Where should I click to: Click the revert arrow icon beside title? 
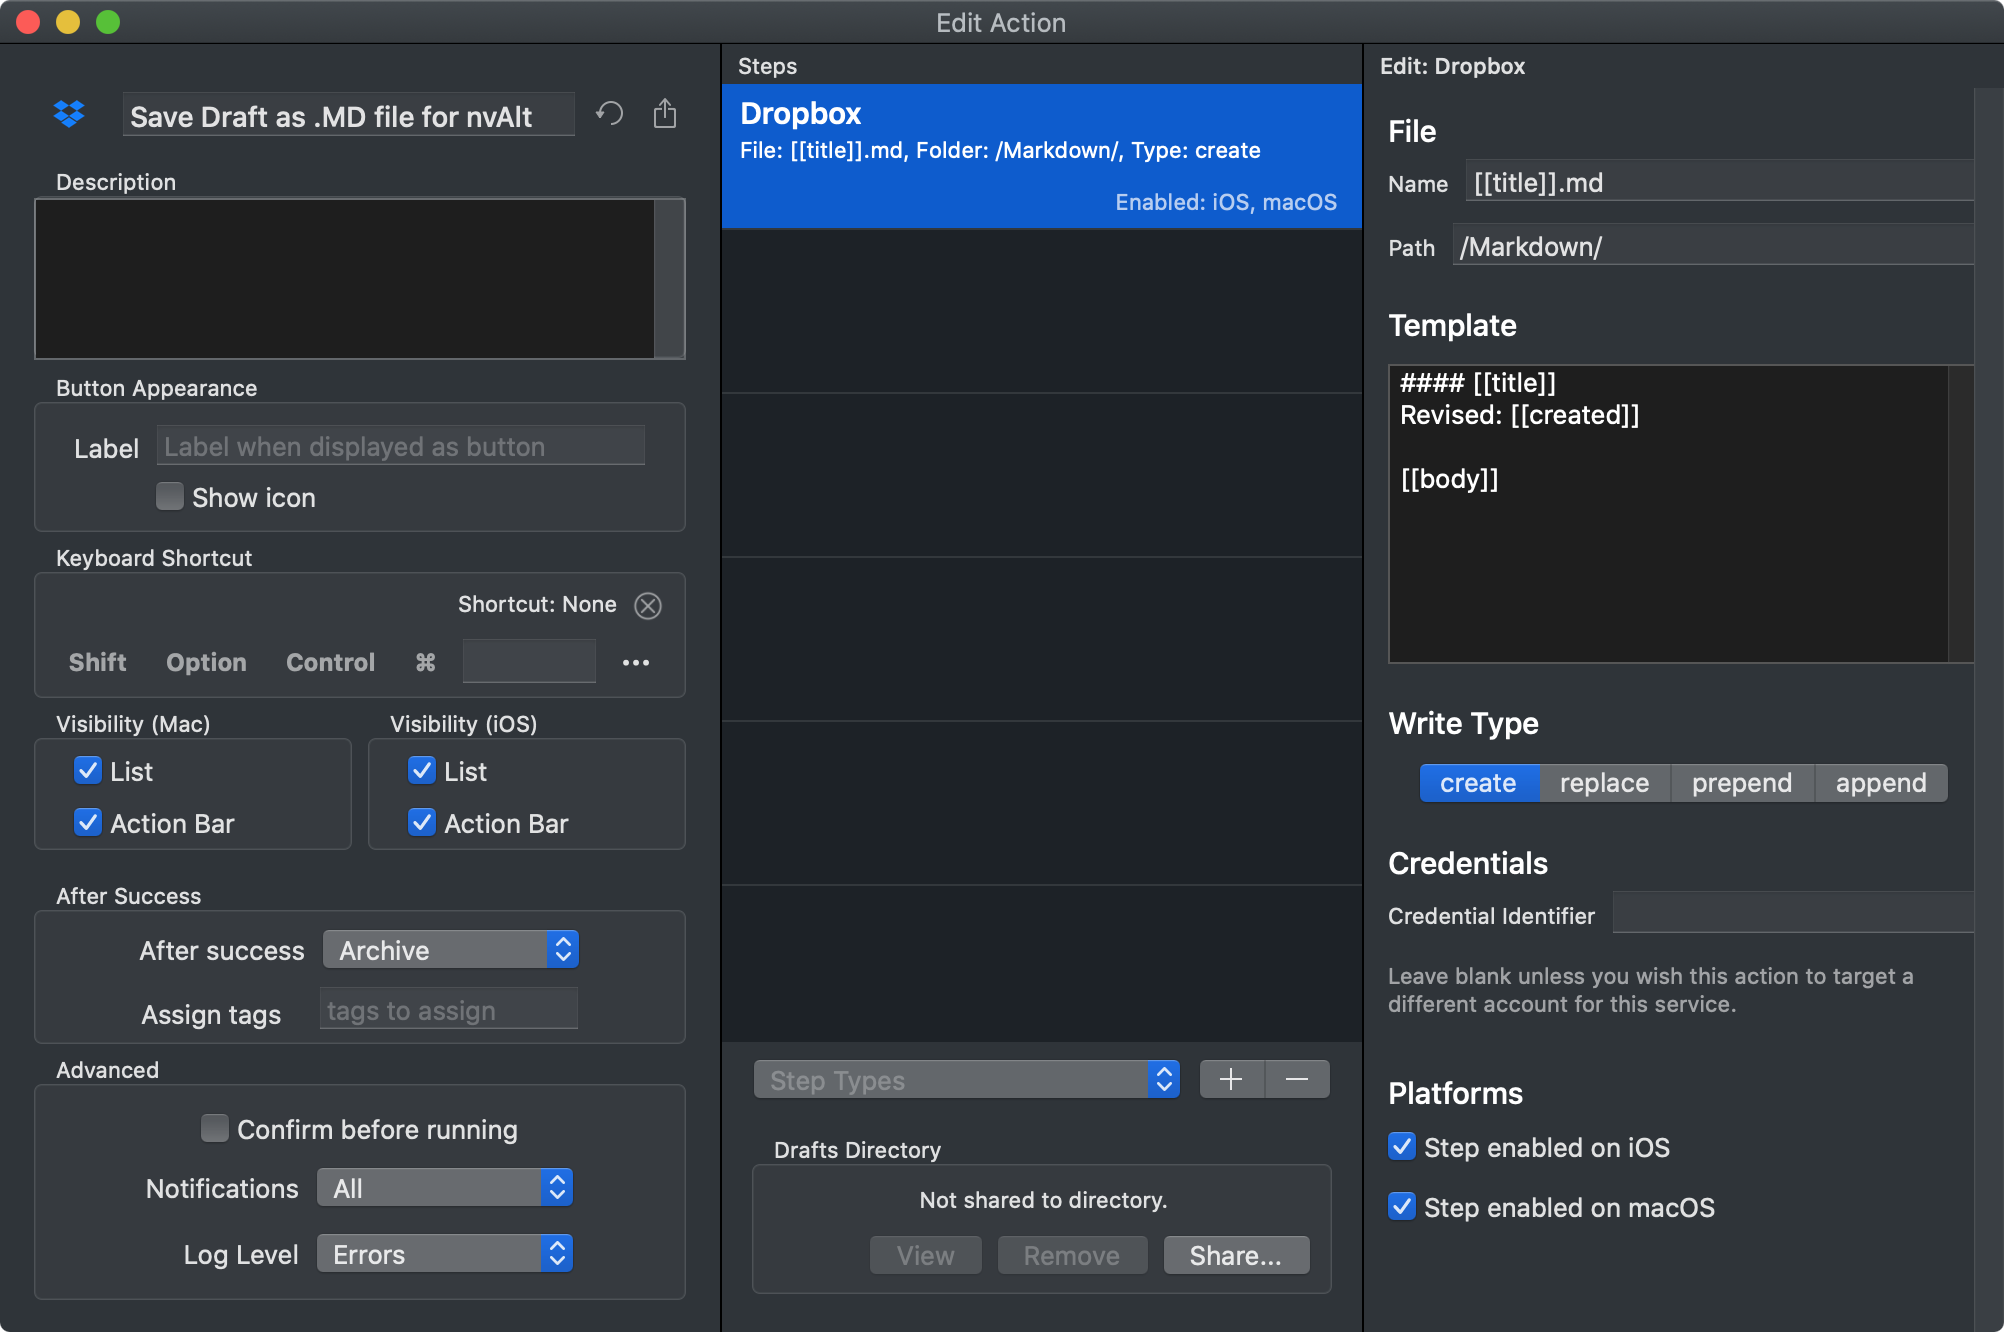610,114
